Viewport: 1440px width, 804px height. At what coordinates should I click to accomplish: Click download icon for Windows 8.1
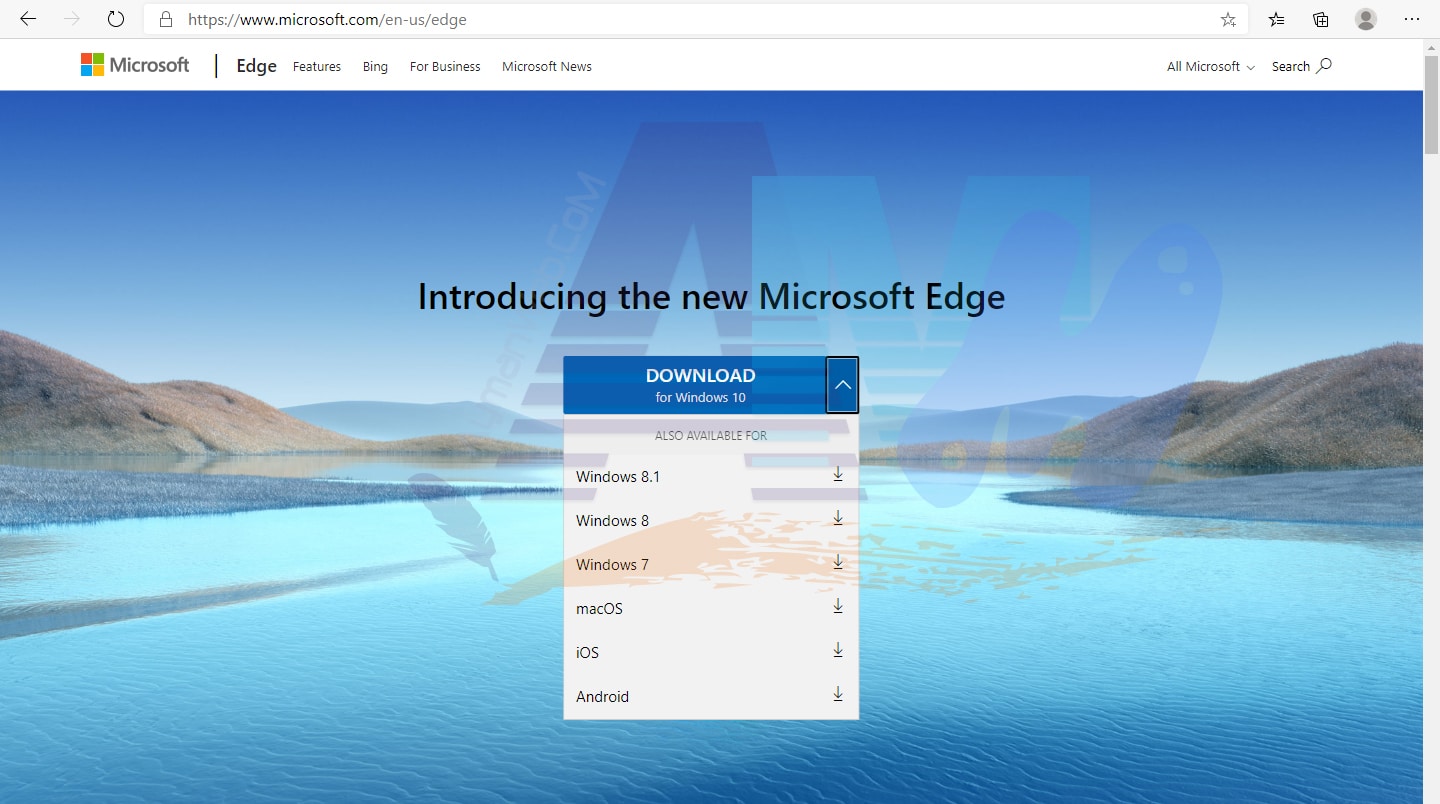[x=838, y=474]
